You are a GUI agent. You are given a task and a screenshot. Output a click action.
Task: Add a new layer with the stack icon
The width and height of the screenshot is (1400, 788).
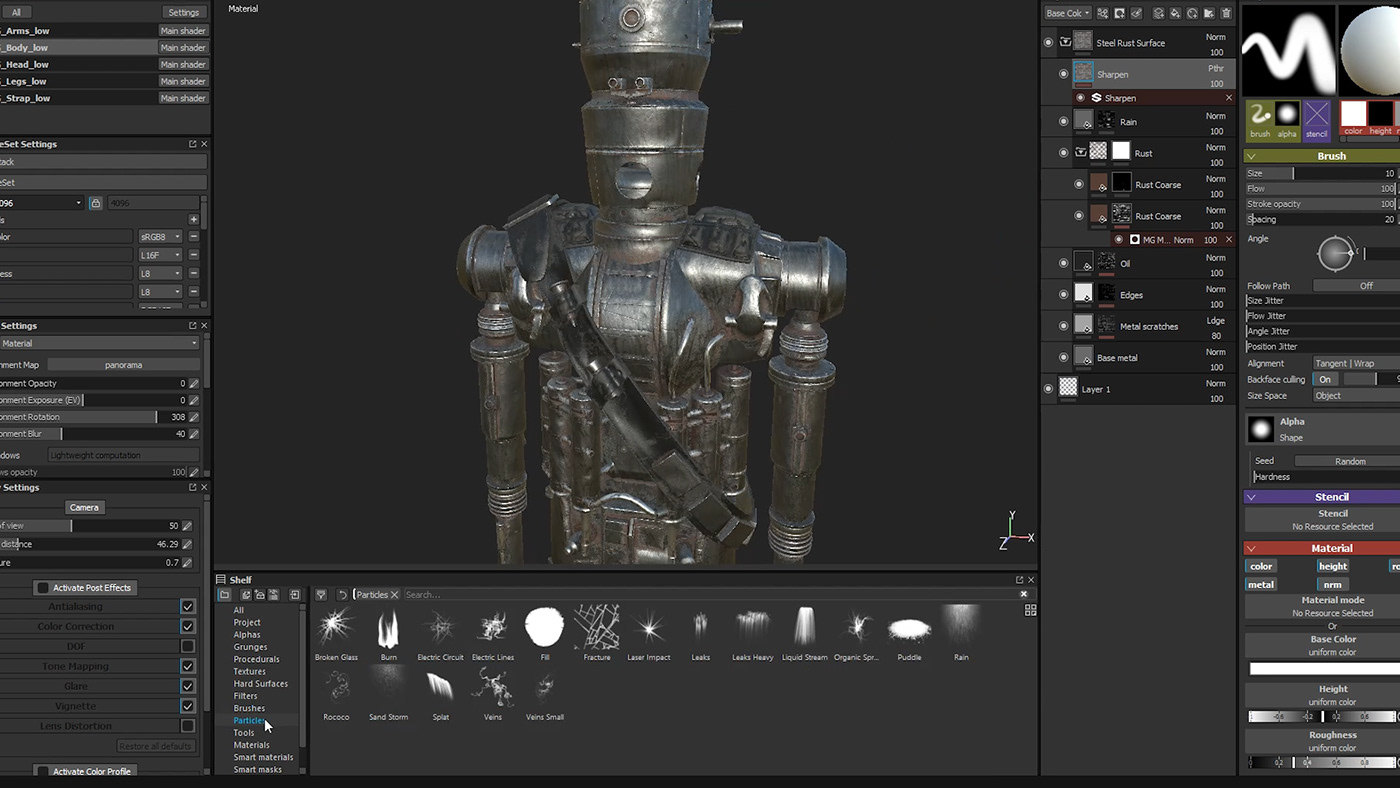pyautogui.click(x=1159, y=13)
